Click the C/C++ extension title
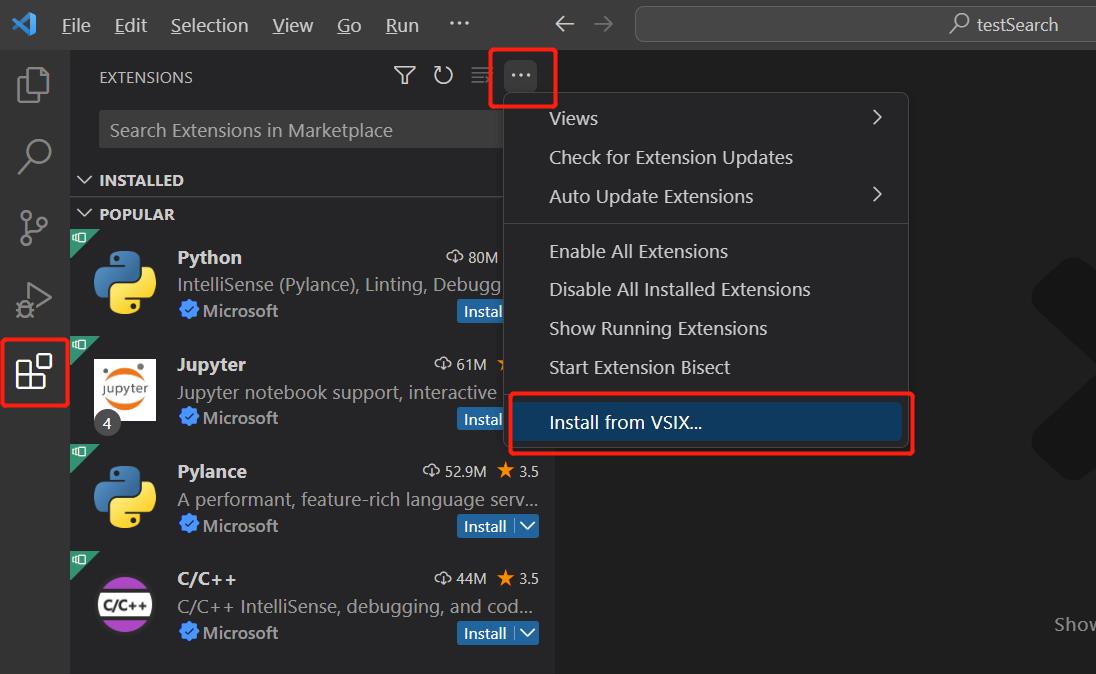 click(206, 579)
